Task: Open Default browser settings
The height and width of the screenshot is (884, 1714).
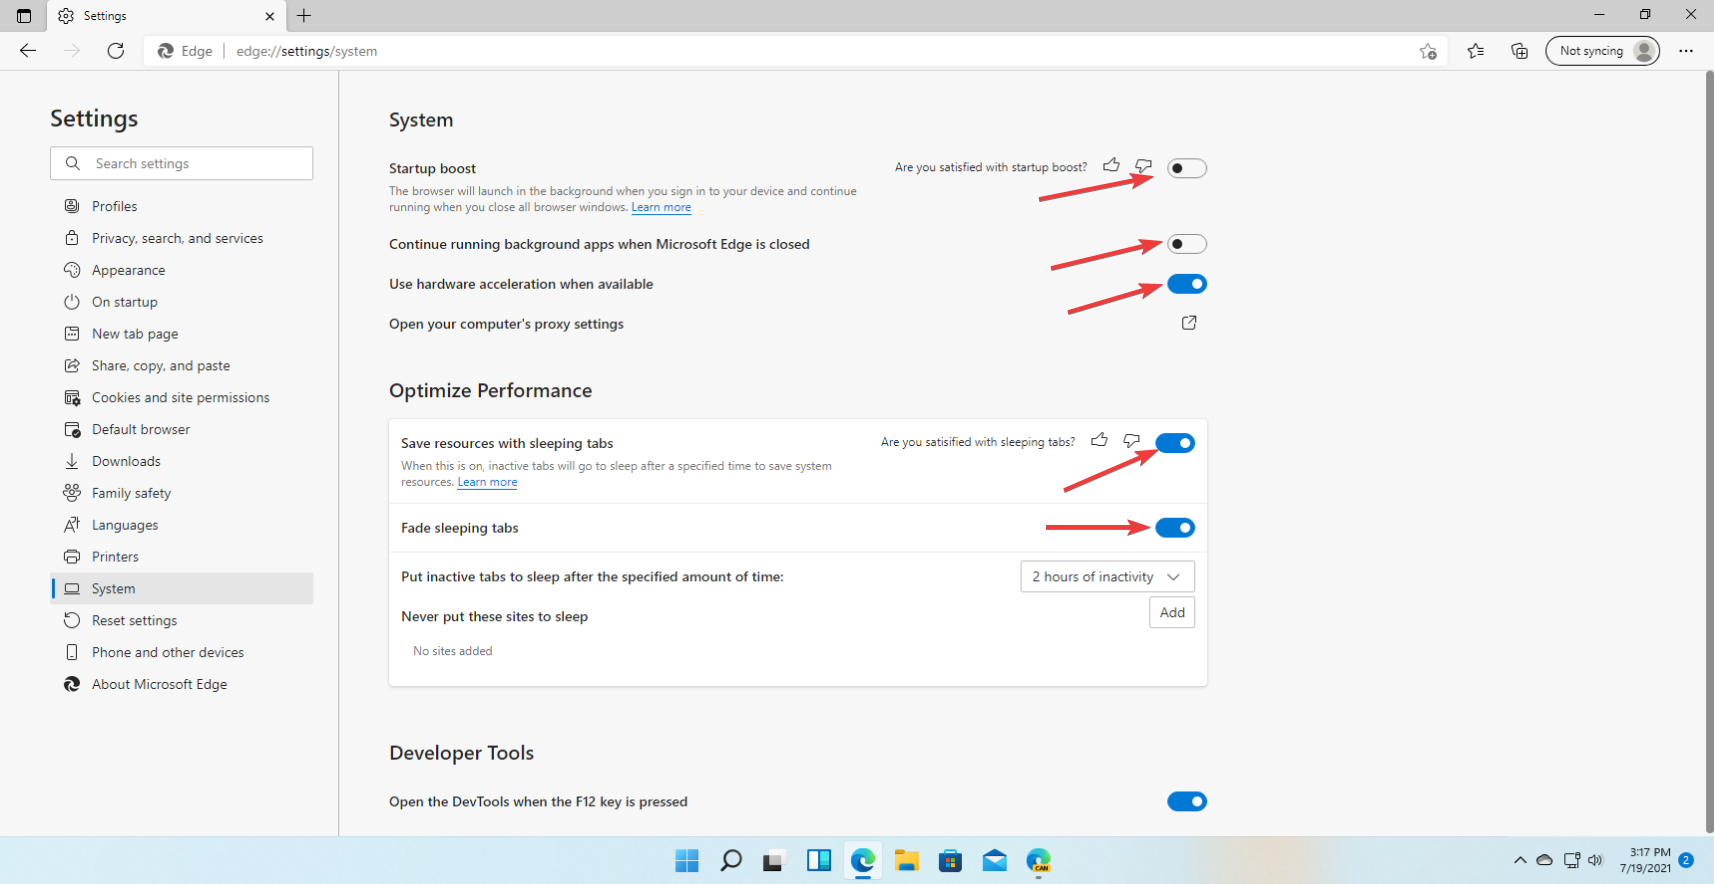Action: [x=182, y=429]
